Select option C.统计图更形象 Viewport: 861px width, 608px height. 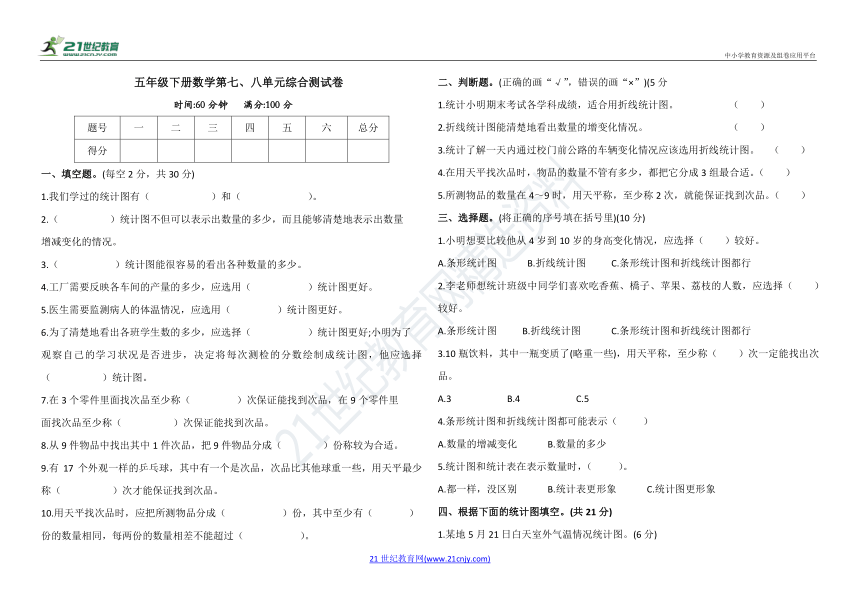[681, 489]
